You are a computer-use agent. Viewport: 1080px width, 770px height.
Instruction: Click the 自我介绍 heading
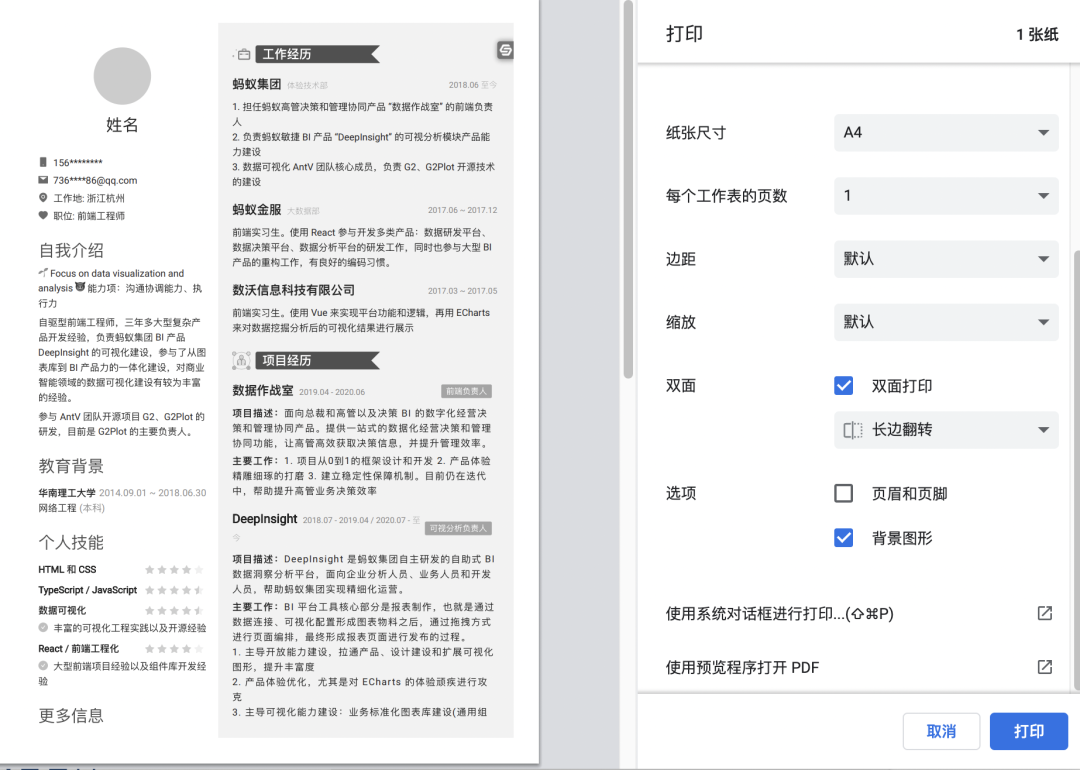(x=71, y=251)
